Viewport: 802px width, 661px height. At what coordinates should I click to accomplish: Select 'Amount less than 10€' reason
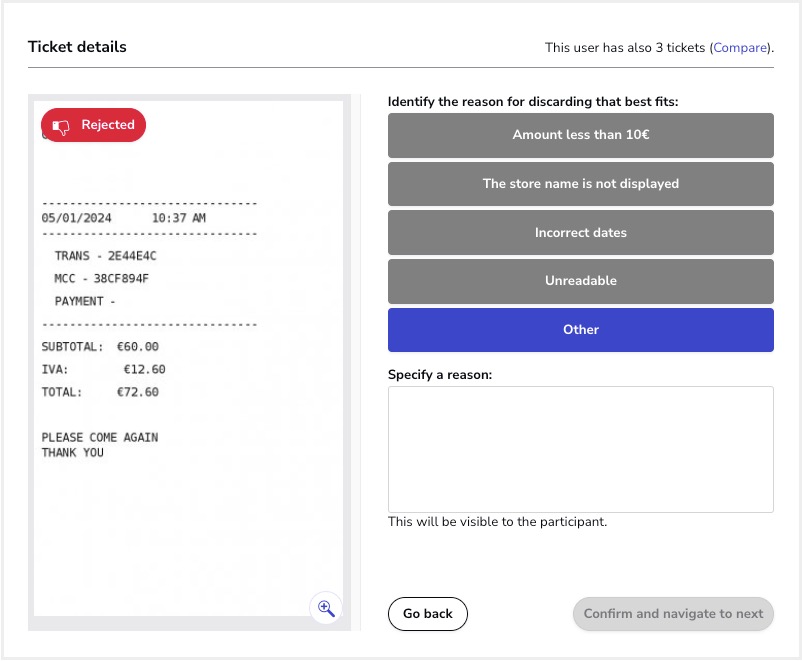pyautogui.click(x=581, y=135)
